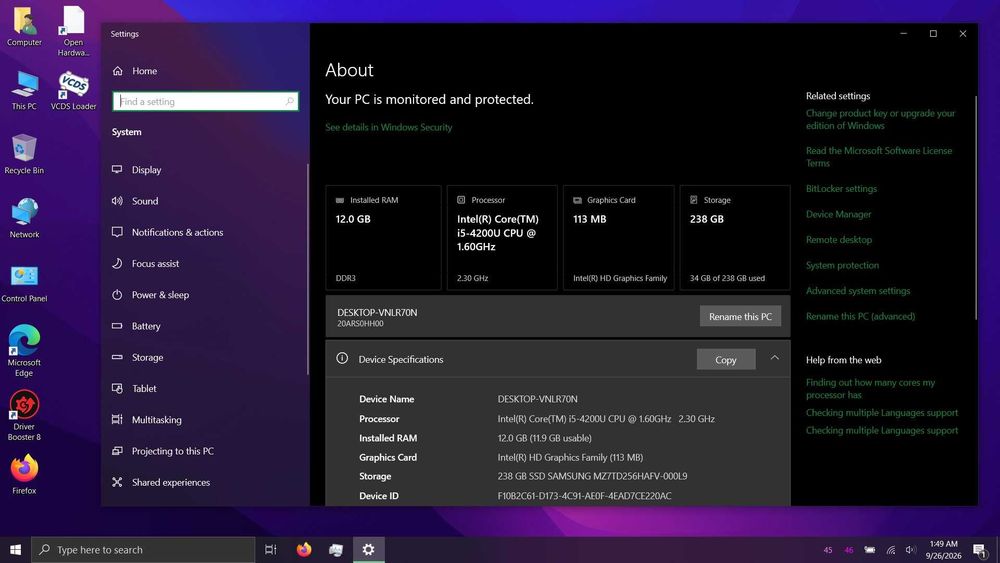Click the Settings gear on the taskbar
This screenshot has height=563, width=1000.
click(369, 550)
